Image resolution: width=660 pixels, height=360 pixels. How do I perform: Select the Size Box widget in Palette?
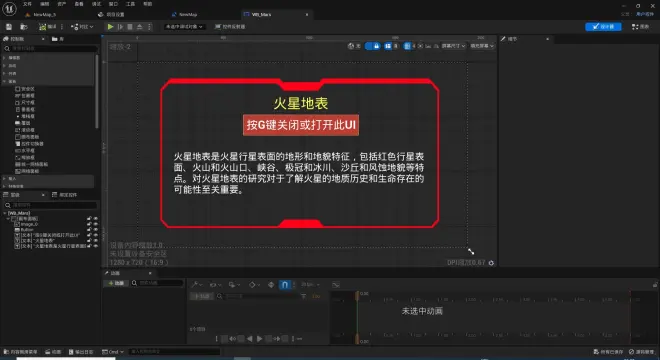click(25, 102)
